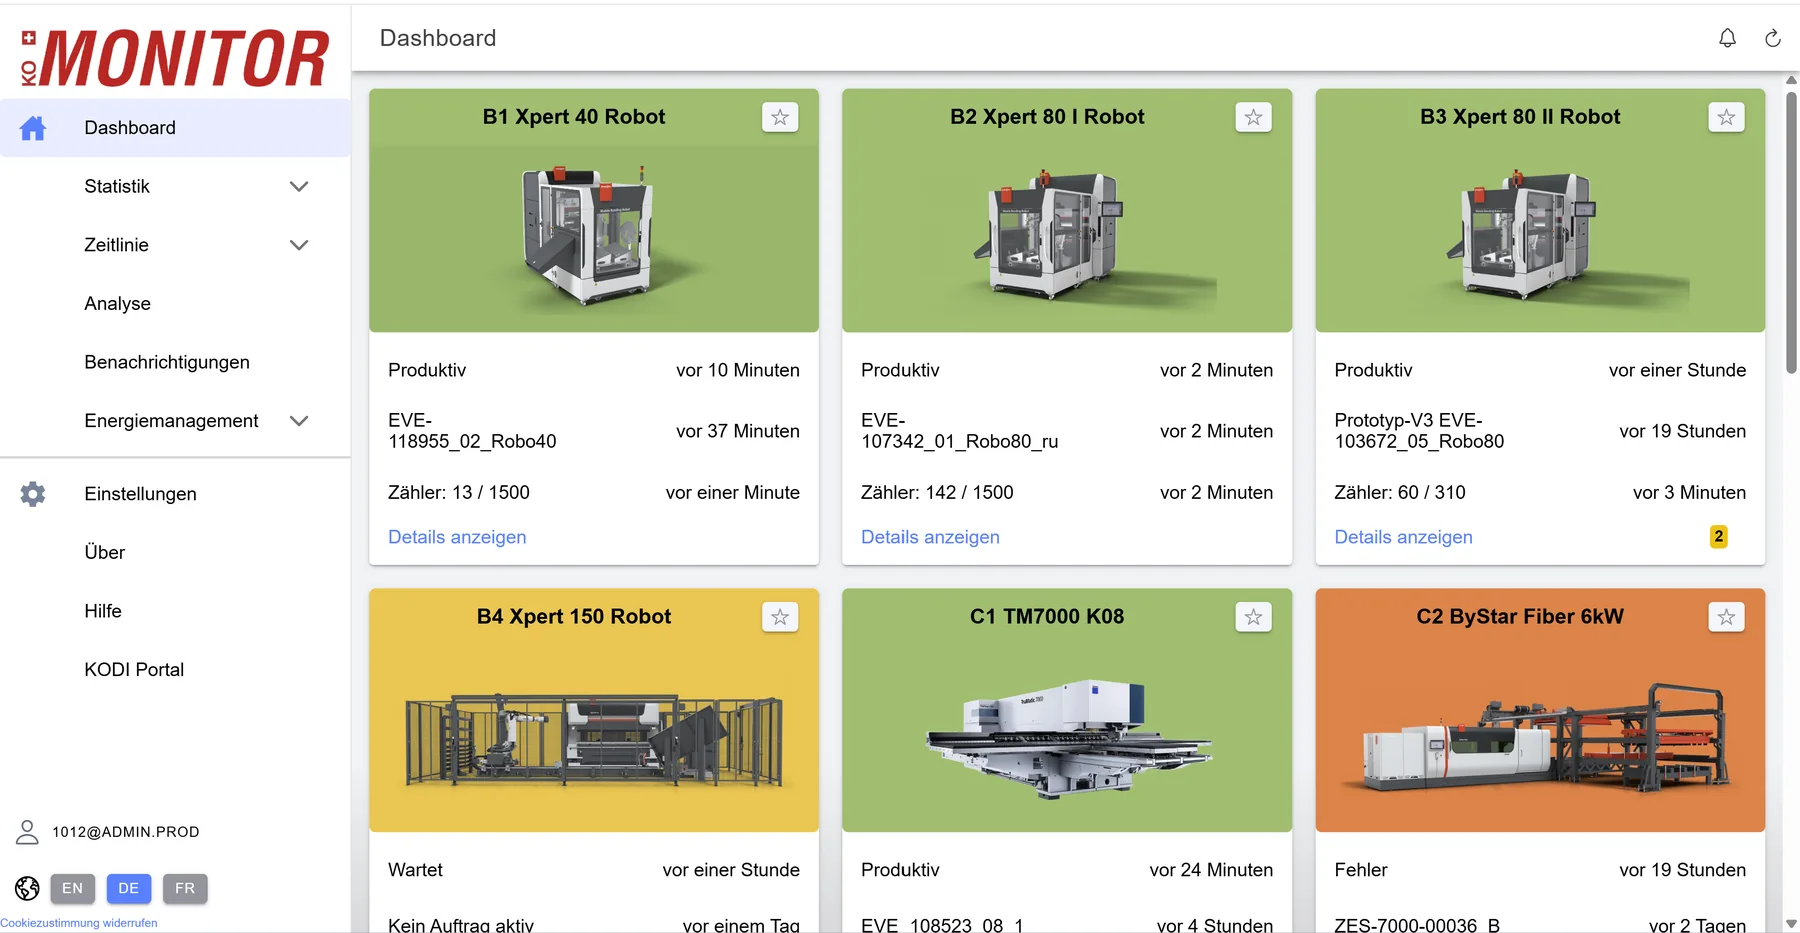Click Produktiv status on C1 TM7000 card
The height and width of the screenshot is (933, 1800).
[x=900, y=870]
